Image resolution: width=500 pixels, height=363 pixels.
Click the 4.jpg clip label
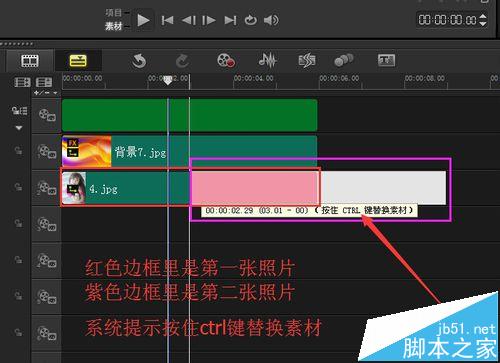tap(103, 189)
